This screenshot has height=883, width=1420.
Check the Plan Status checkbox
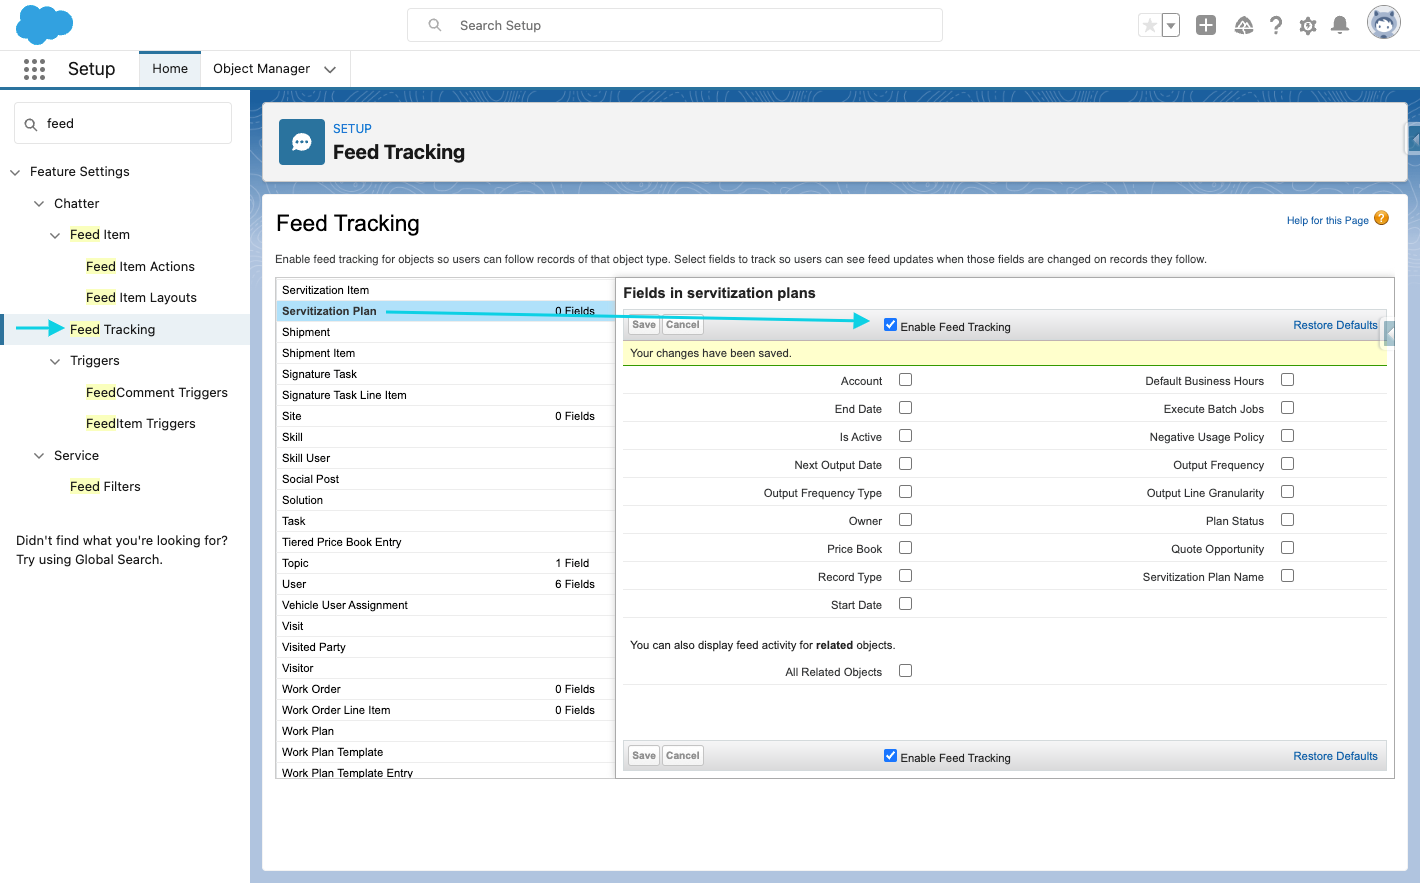point(1287,520)
